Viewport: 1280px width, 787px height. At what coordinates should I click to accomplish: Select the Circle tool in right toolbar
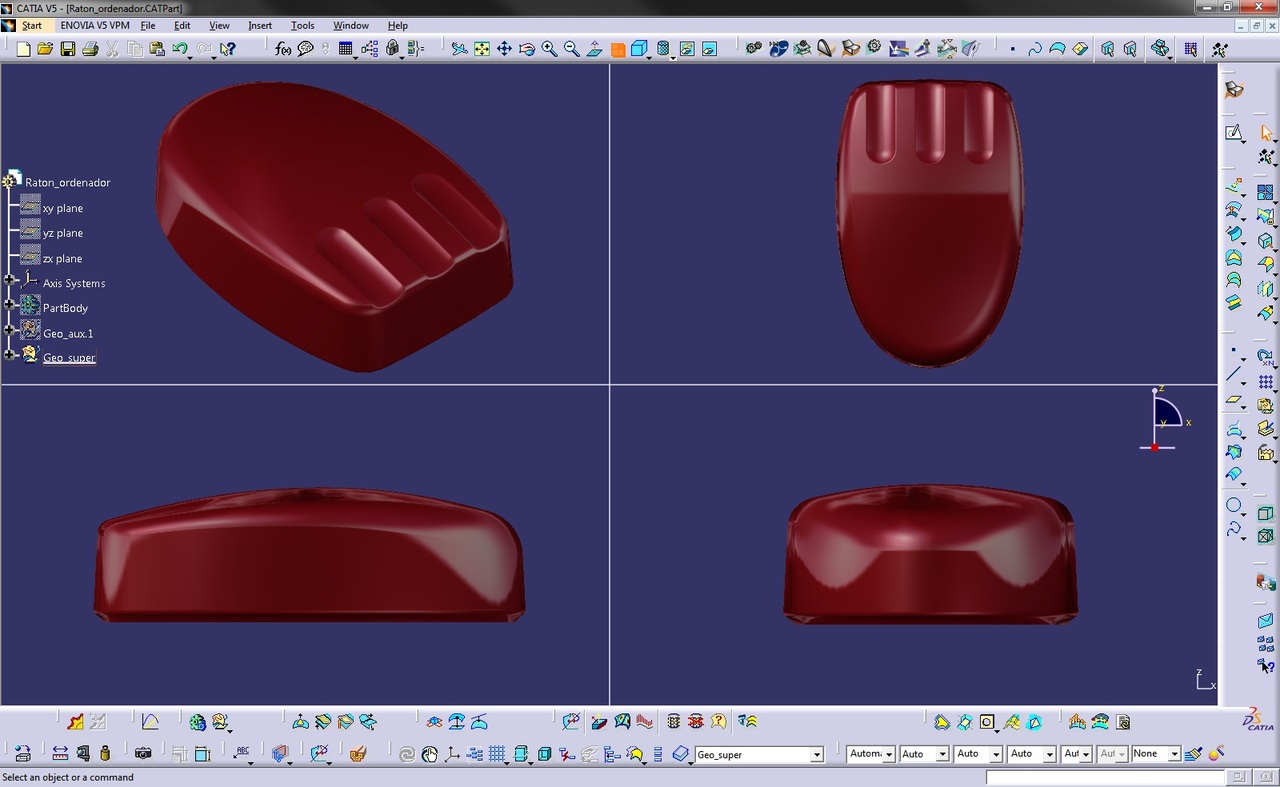coord(1234,506)
